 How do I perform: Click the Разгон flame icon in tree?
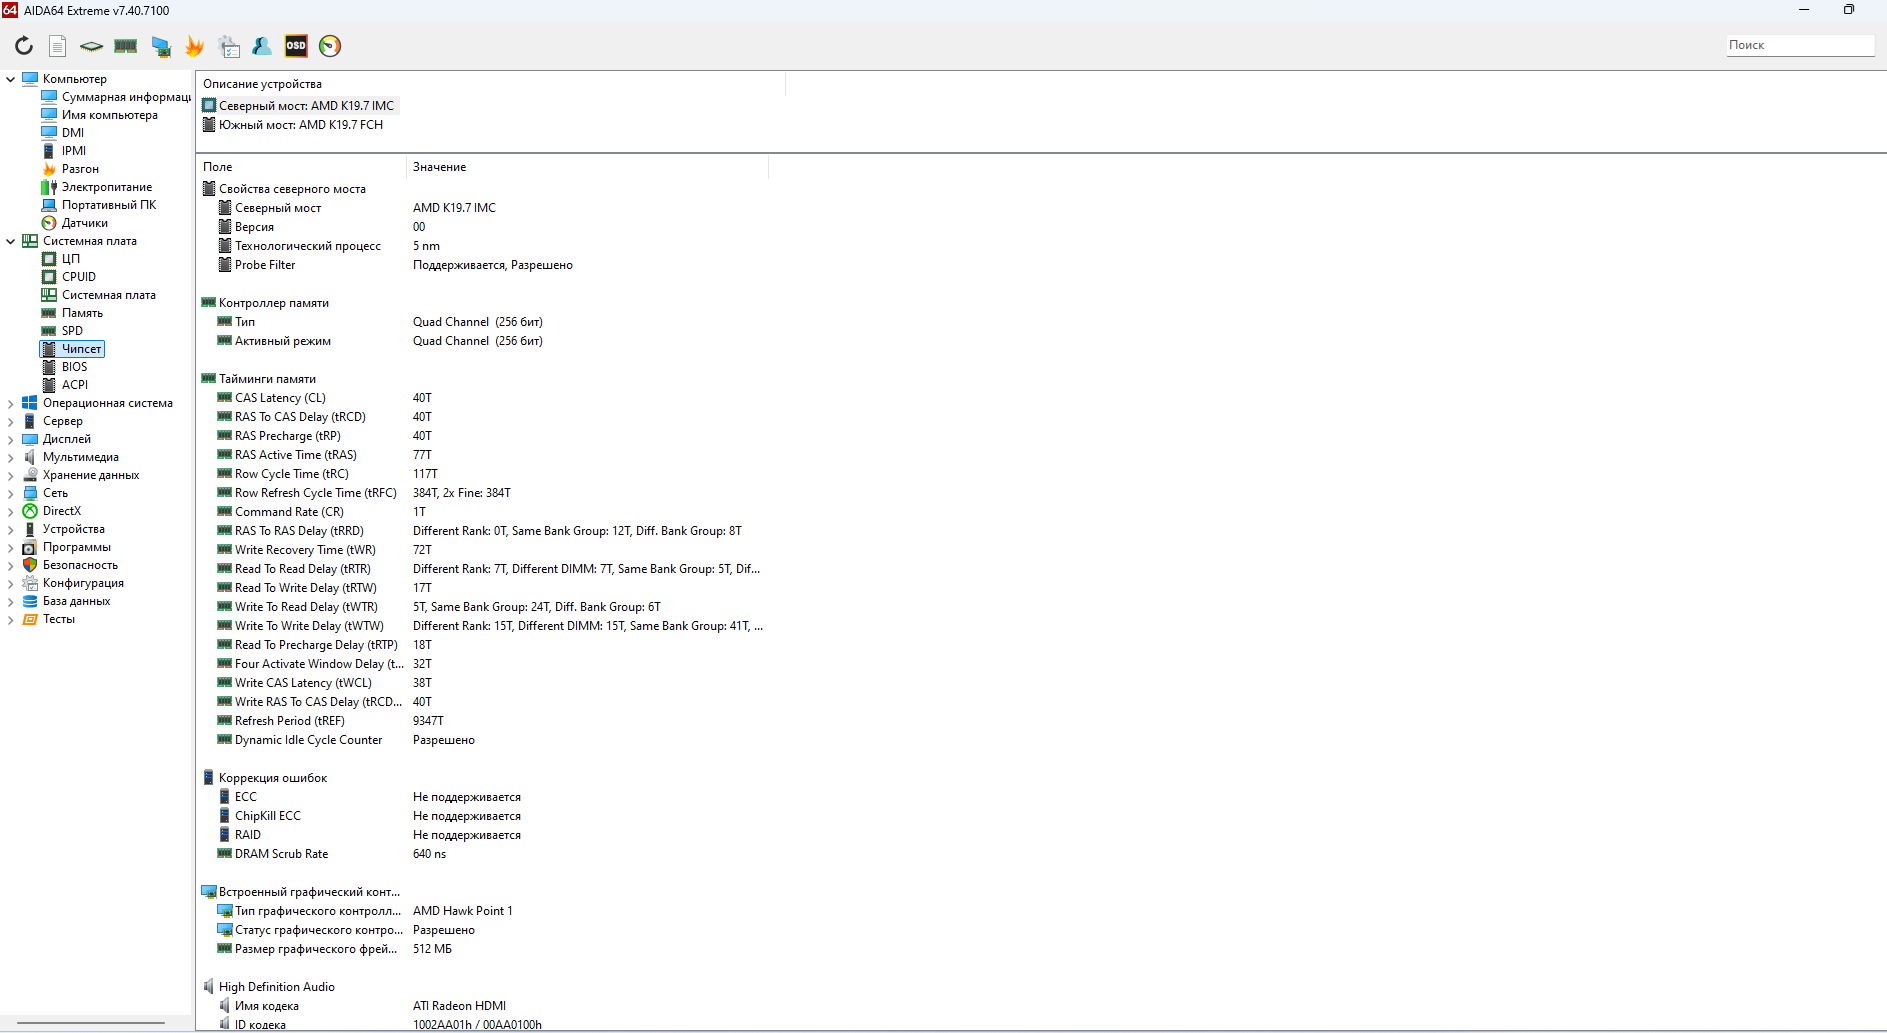pos(49,169)
